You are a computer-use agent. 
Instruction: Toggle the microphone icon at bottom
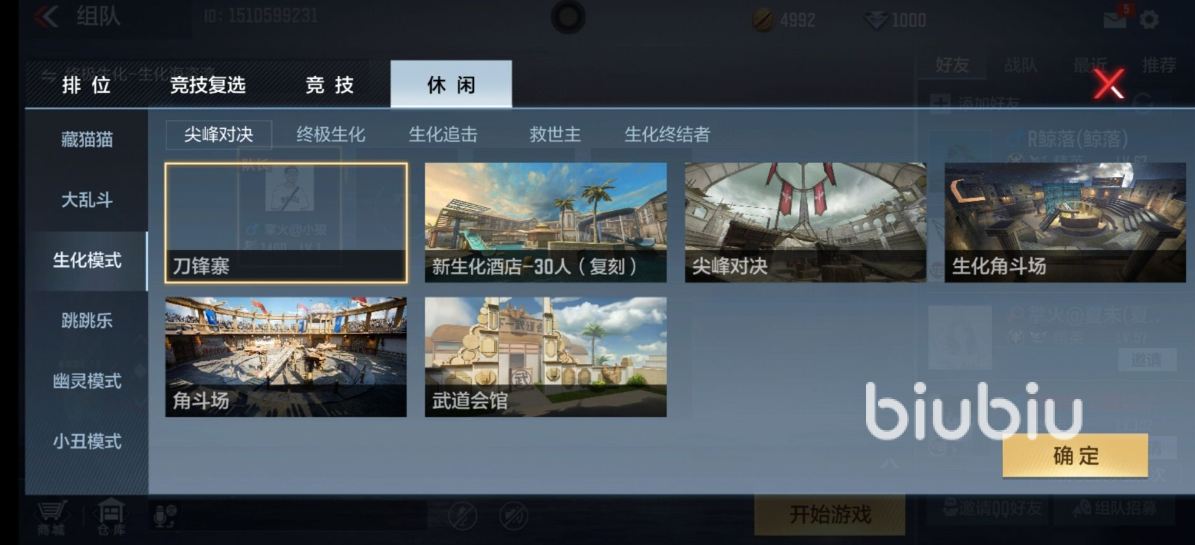tap(165, 516)
